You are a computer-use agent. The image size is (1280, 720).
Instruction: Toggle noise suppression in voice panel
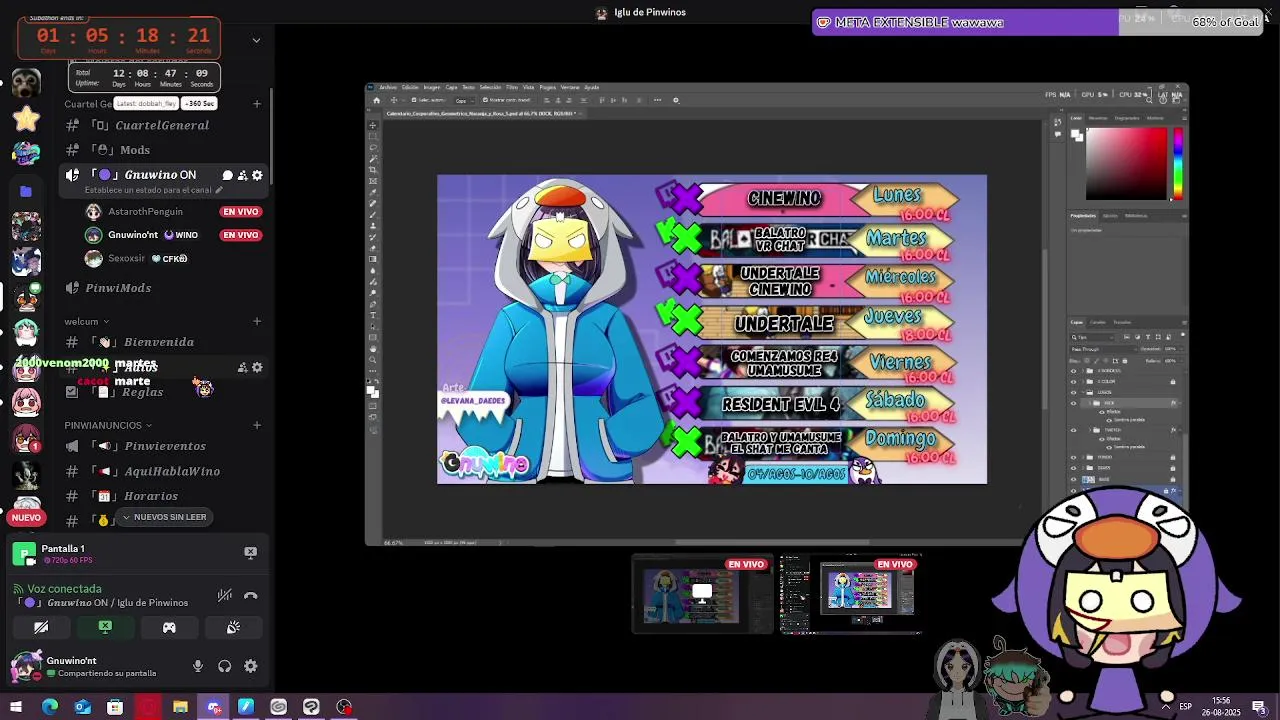click(225, 596)
